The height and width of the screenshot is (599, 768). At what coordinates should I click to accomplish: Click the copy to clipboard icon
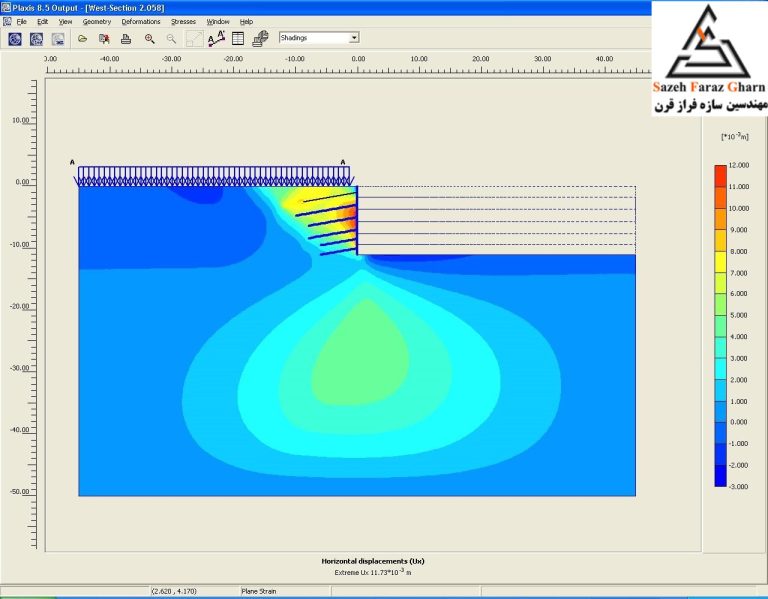coord(104,39)
